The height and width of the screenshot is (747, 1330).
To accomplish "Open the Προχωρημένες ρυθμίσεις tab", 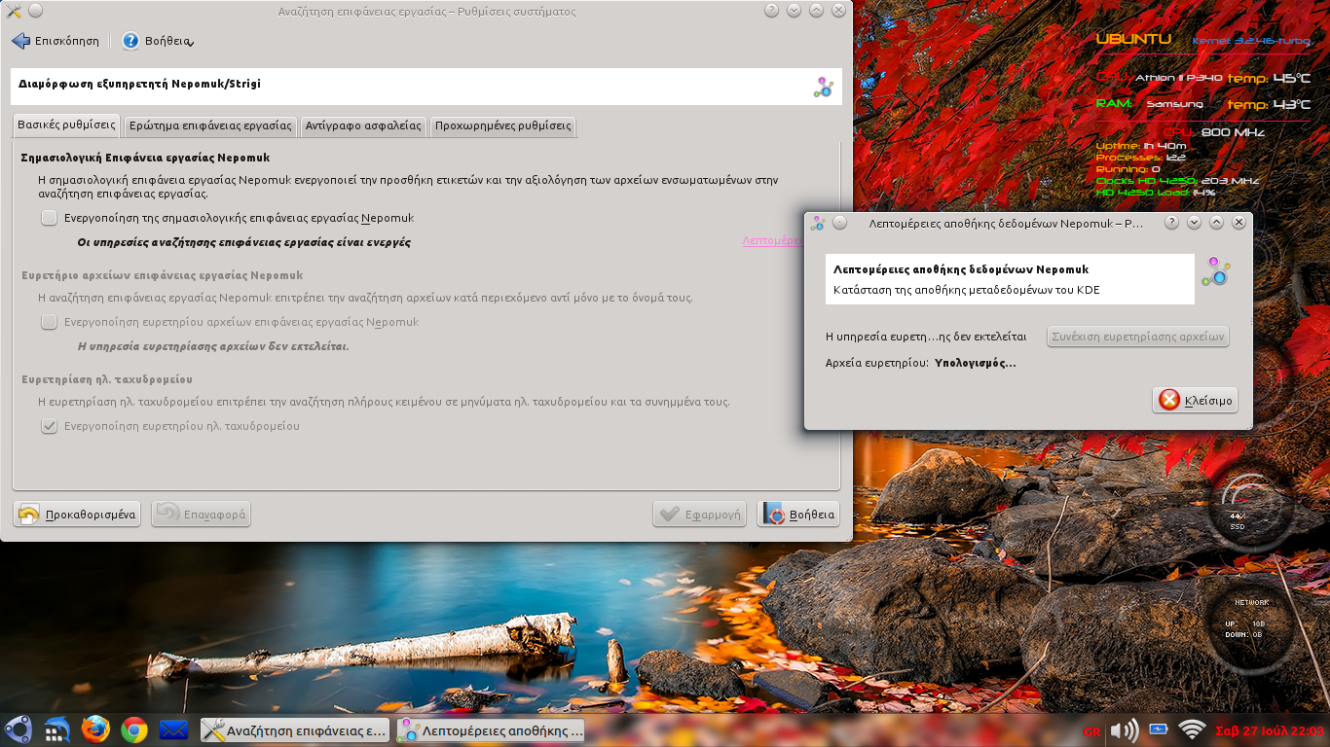I will tap(502, 126).
